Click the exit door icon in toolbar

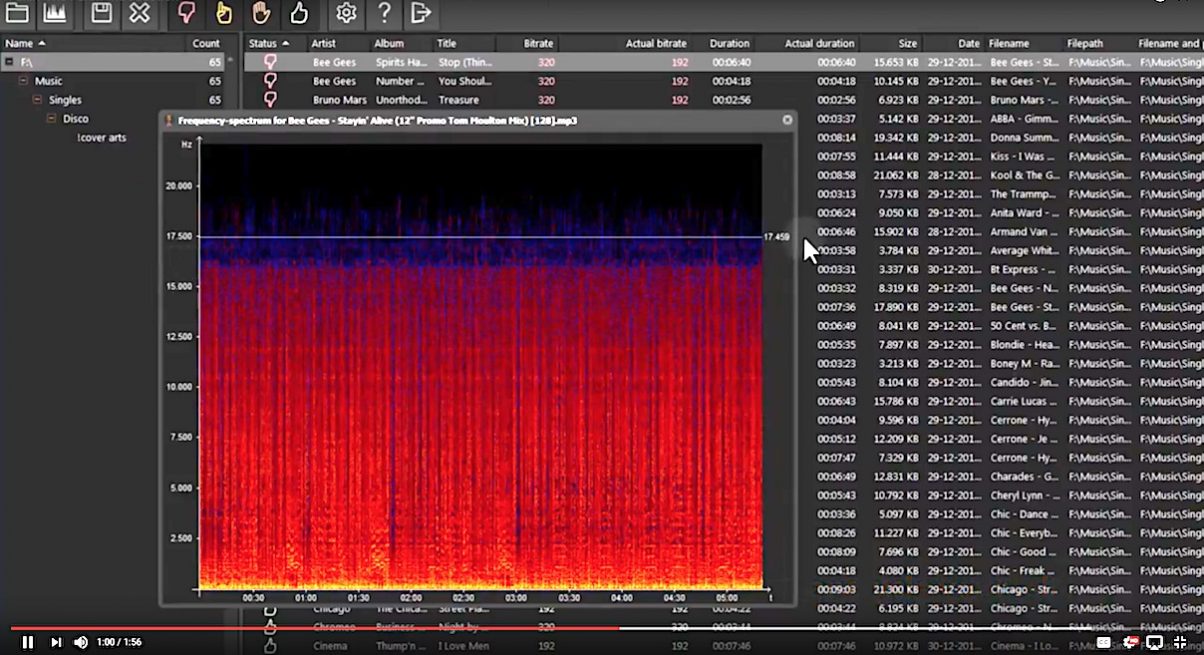pyautogui.click(x=421, y=13)
